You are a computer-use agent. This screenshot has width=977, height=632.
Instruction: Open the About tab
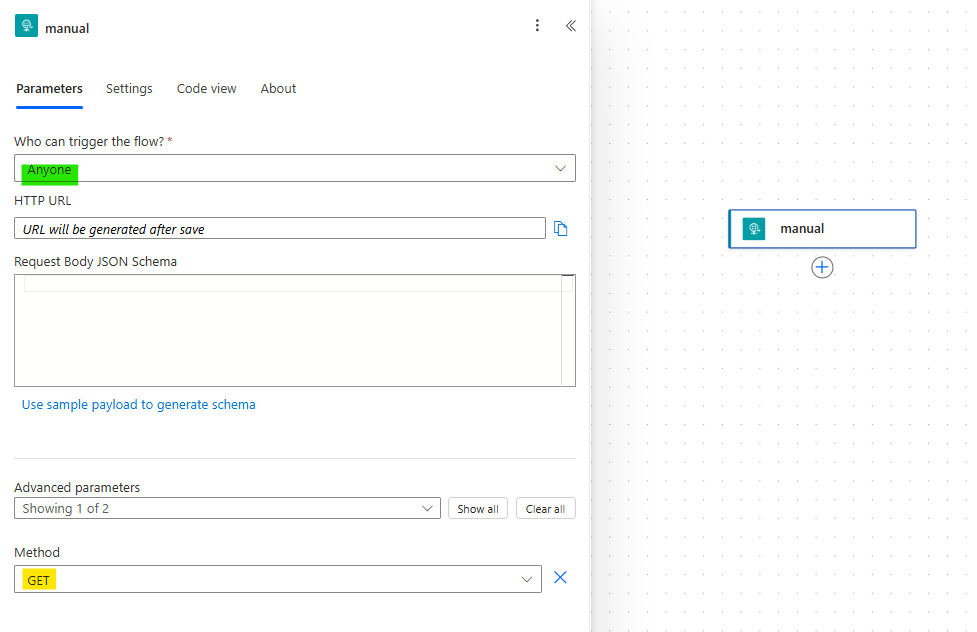[x=278, y=88]
